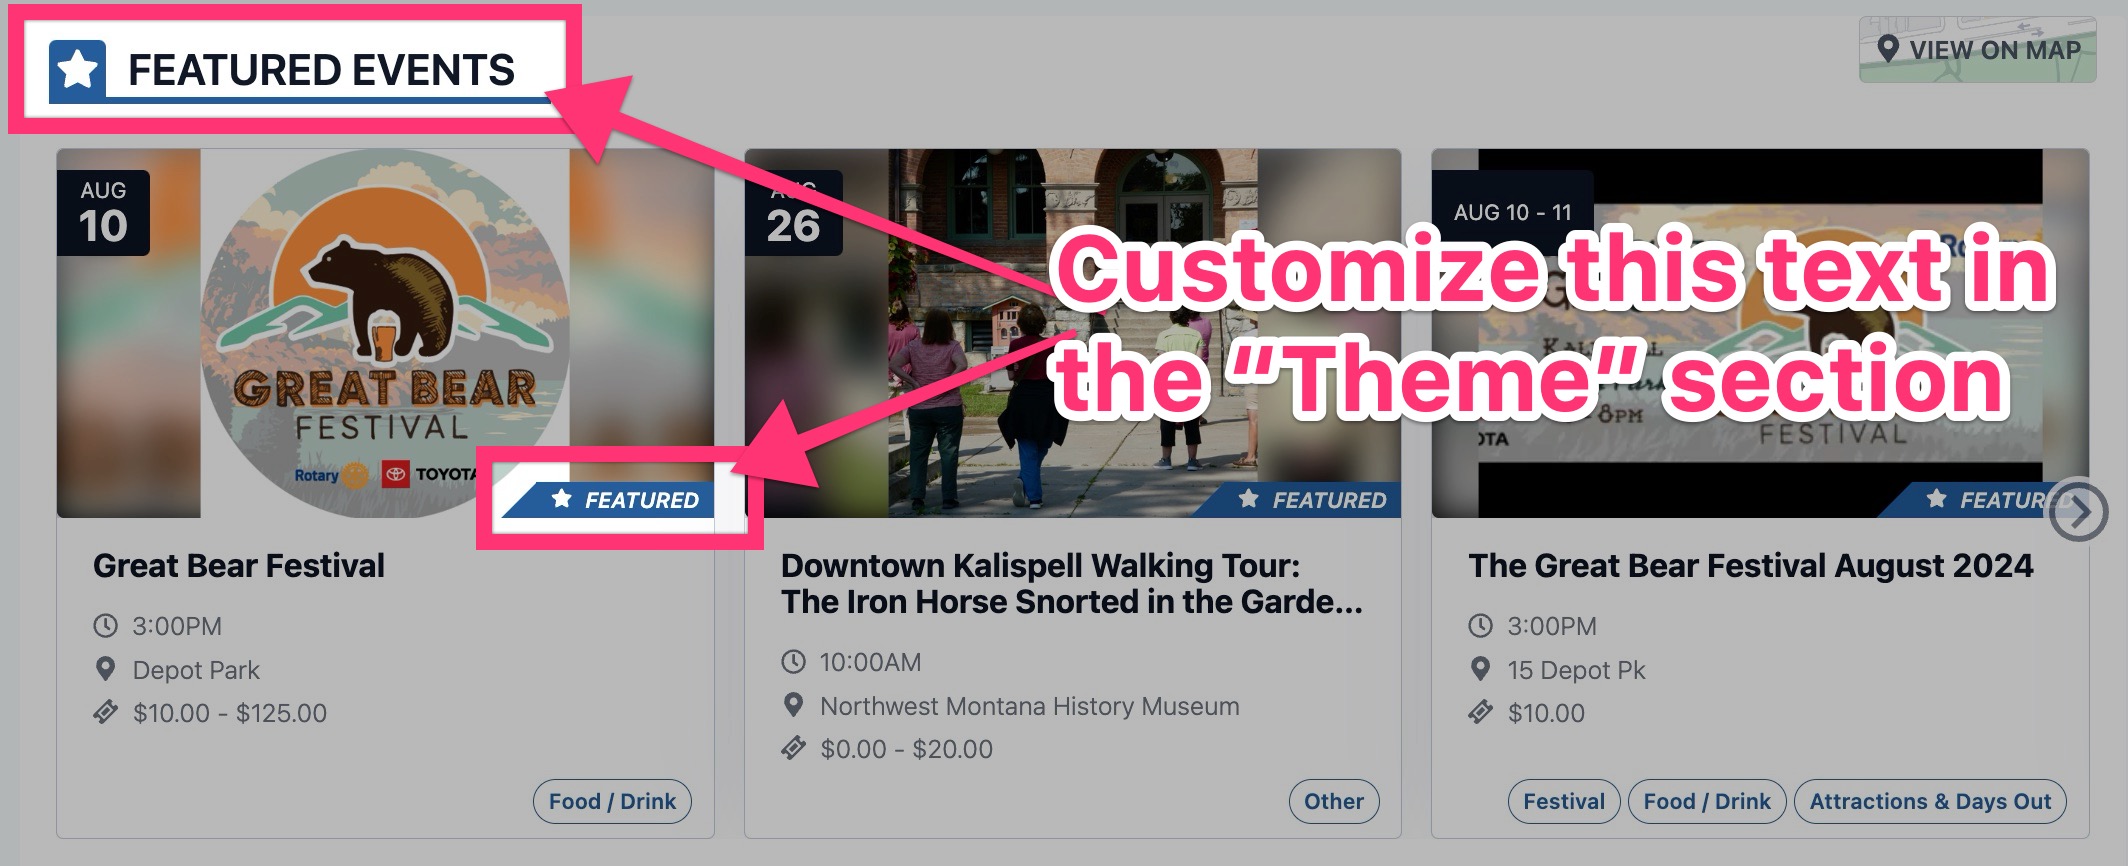The width and height of the screenshot is (2128, 866).
Task: Open the Great Bear Festival event title
Action: click(x=237, y=566)
